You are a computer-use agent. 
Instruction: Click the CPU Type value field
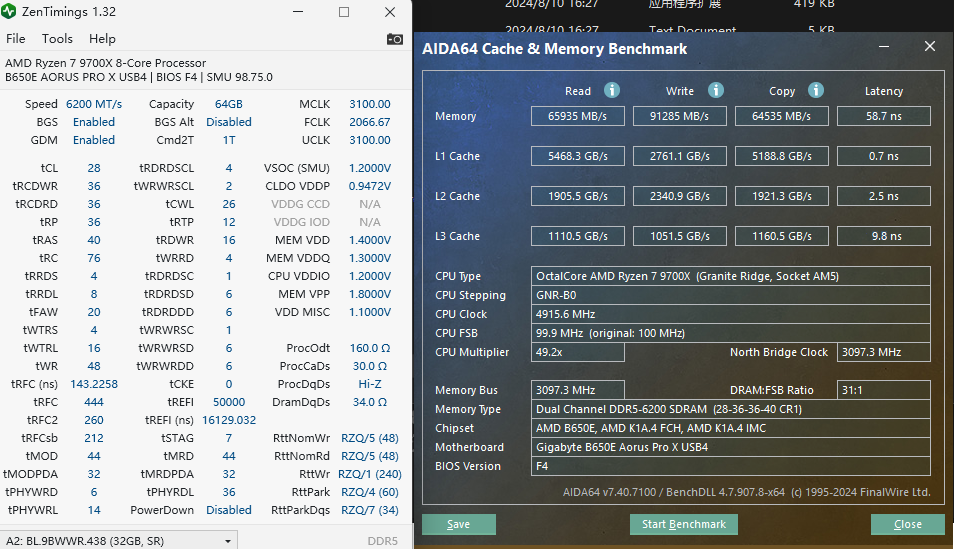pyautogui.click(x=731, y=276)
